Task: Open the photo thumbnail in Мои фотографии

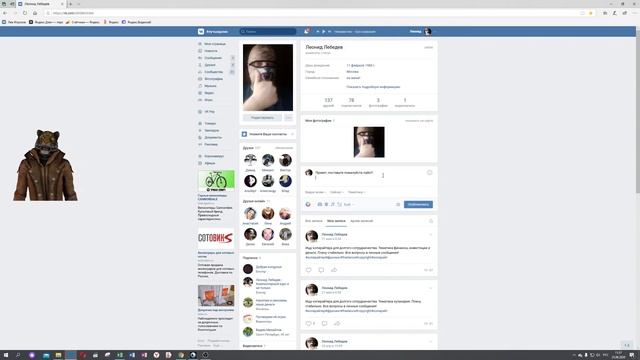Action: pyautogui.click(x=369, y=142)
